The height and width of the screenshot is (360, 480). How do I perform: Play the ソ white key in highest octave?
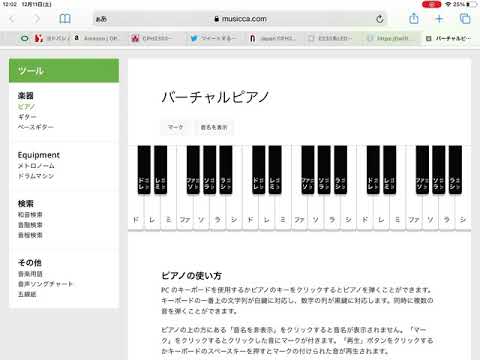430,213
